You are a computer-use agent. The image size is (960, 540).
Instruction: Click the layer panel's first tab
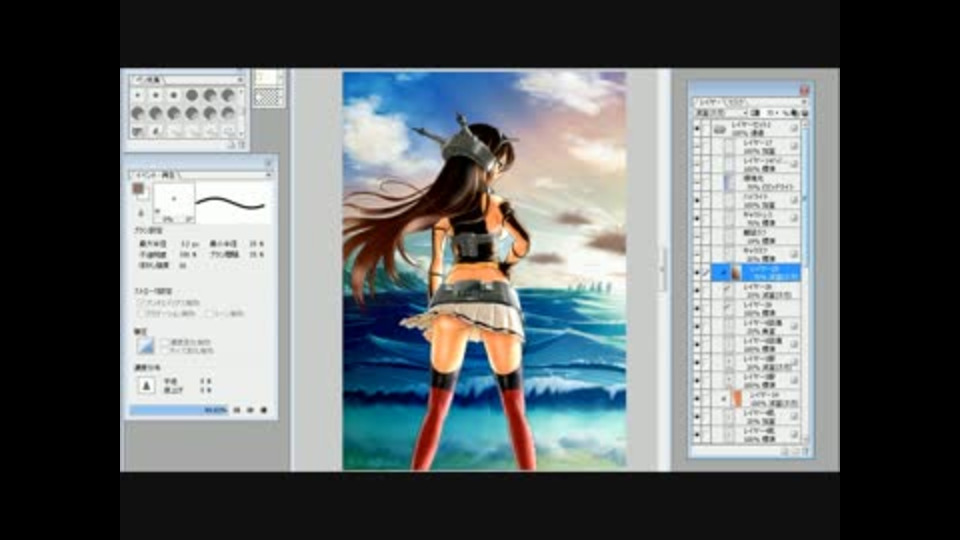(x=711, y=103)
